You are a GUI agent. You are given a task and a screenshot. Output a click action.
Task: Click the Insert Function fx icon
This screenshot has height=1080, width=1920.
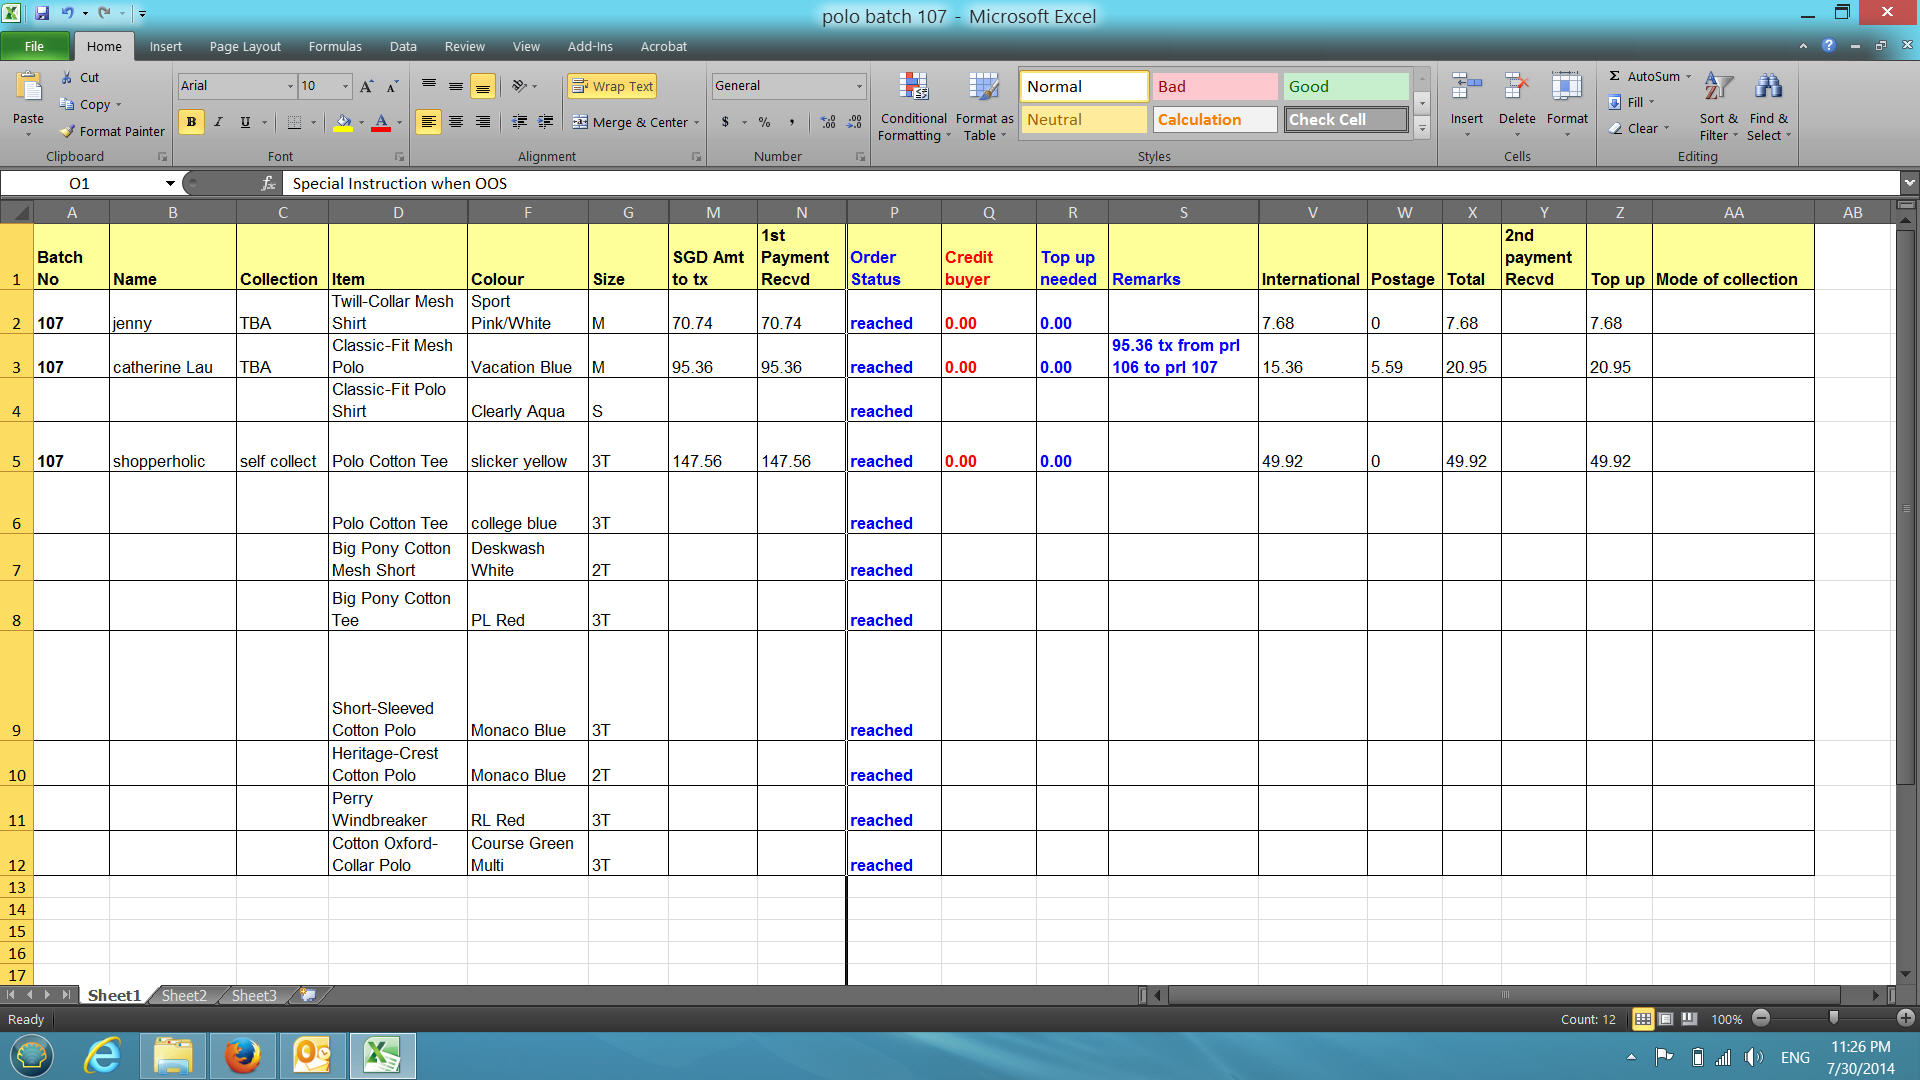pyautogui.click(x=268, y=183)
